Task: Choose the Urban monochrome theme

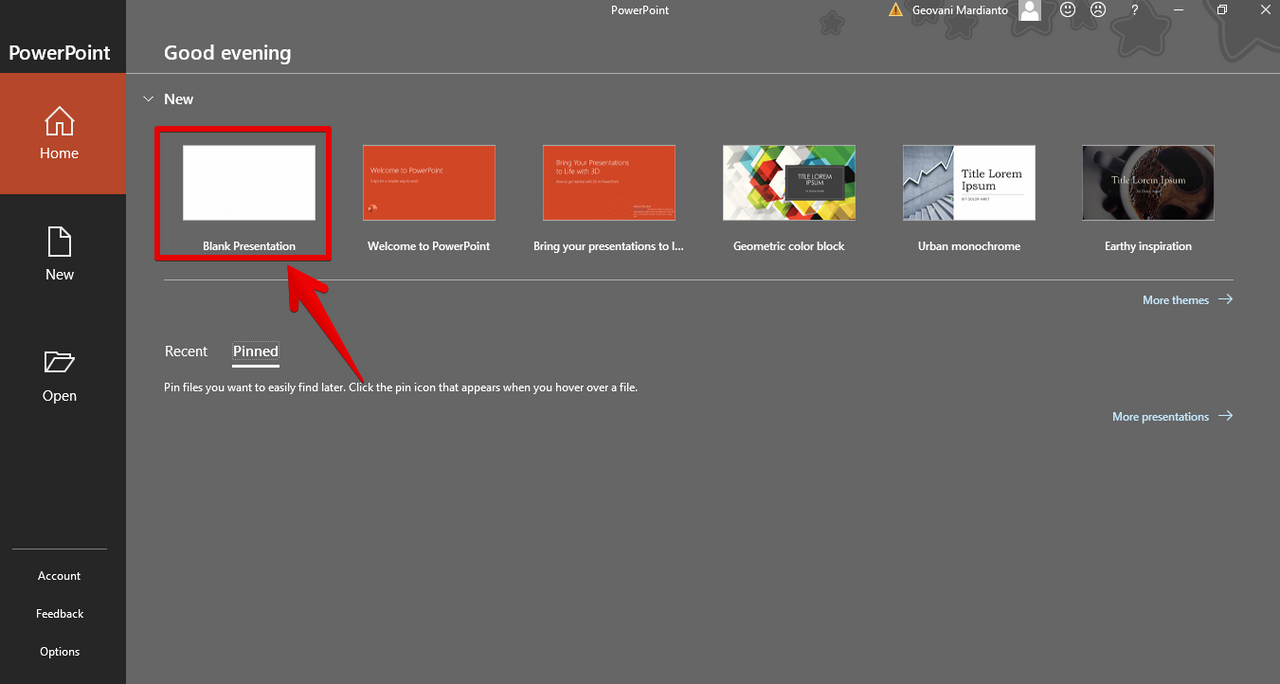Action: click(x=969, y=183)
